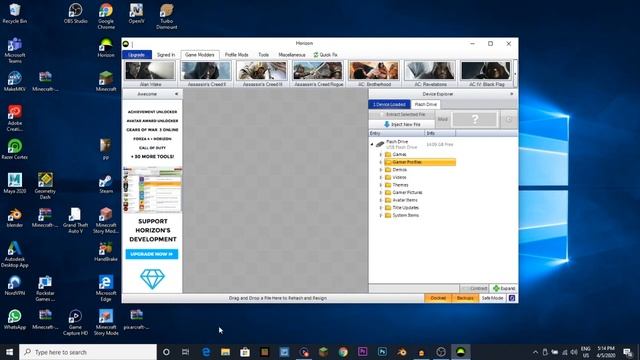Open the Assassin's Creed III modder thumbnail
This screenshot has height=360, width=640.
tap(262, 73)
